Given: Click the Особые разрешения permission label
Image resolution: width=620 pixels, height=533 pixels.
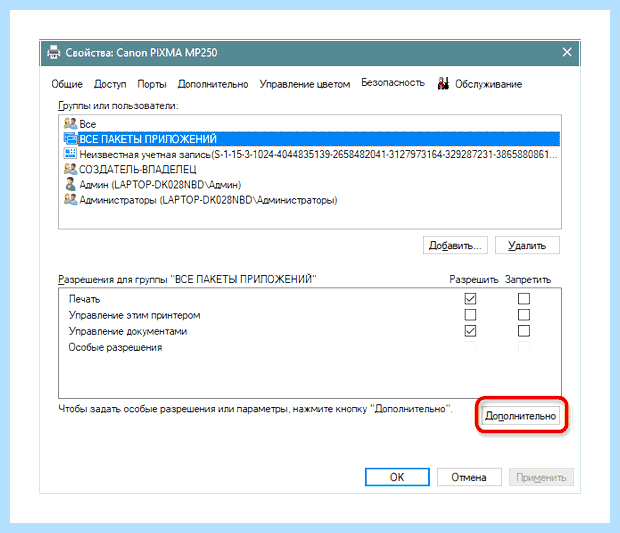Looking at the screenshot, I should click(115, 347).
